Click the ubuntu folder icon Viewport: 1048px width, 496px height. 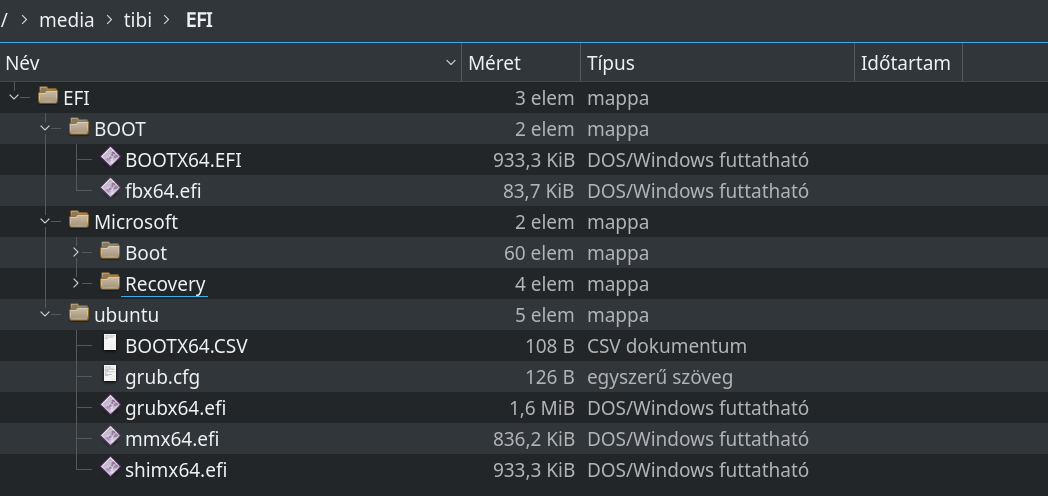tap(79, 313)
